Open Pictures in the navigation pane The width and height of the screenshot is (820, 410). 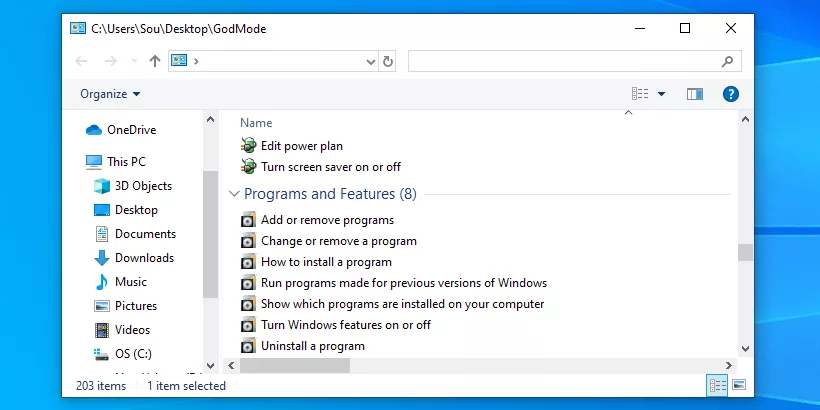[136, 306]
